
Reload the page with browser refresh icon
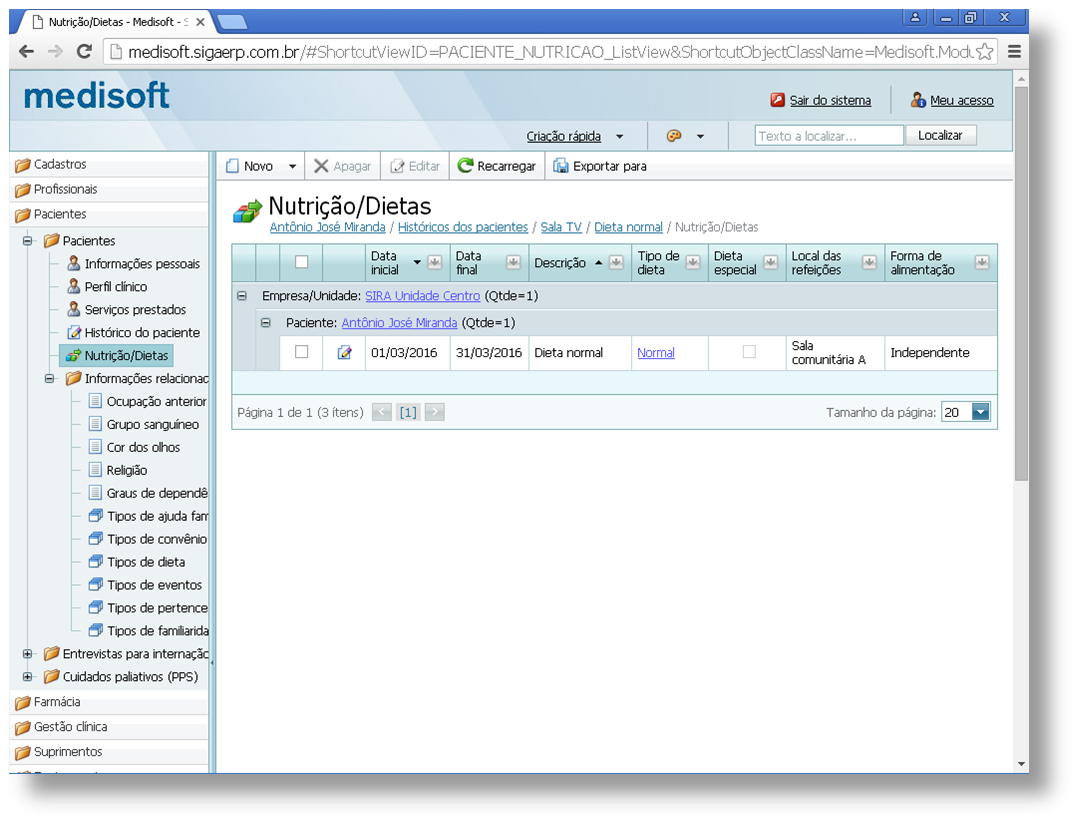point(84,52)
